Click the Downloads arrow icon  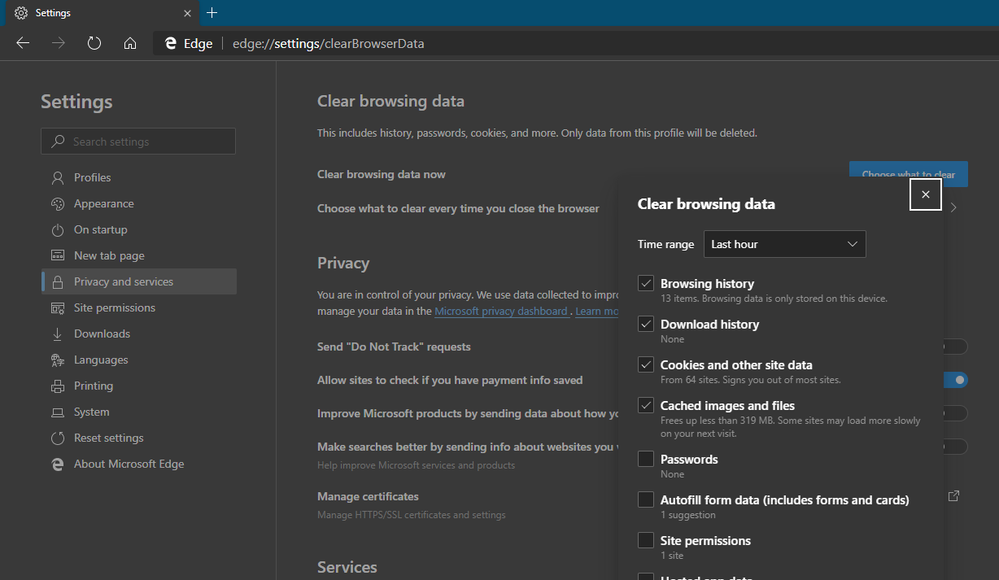(x=57, y=334)
